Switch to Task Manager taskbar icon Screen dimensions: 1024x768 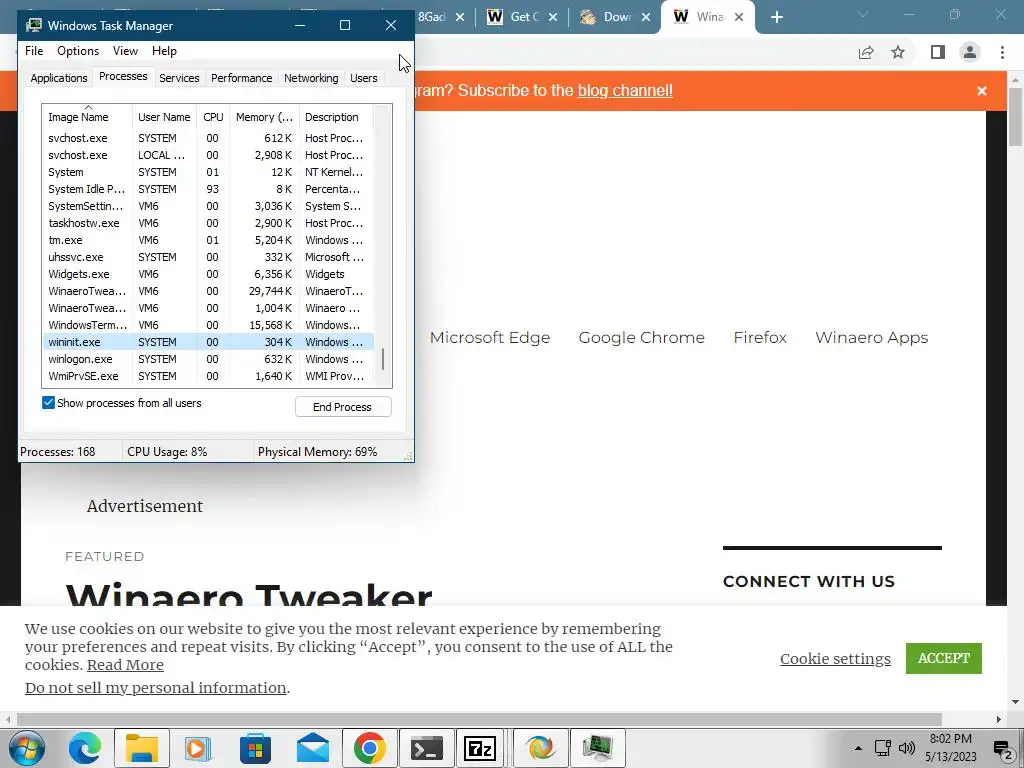598,748
